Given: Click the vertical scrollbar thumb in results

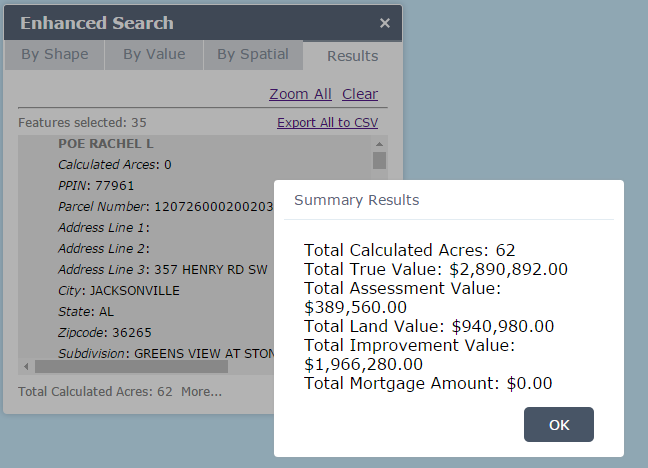Looking at the screenshot, I should coord(379,160).
